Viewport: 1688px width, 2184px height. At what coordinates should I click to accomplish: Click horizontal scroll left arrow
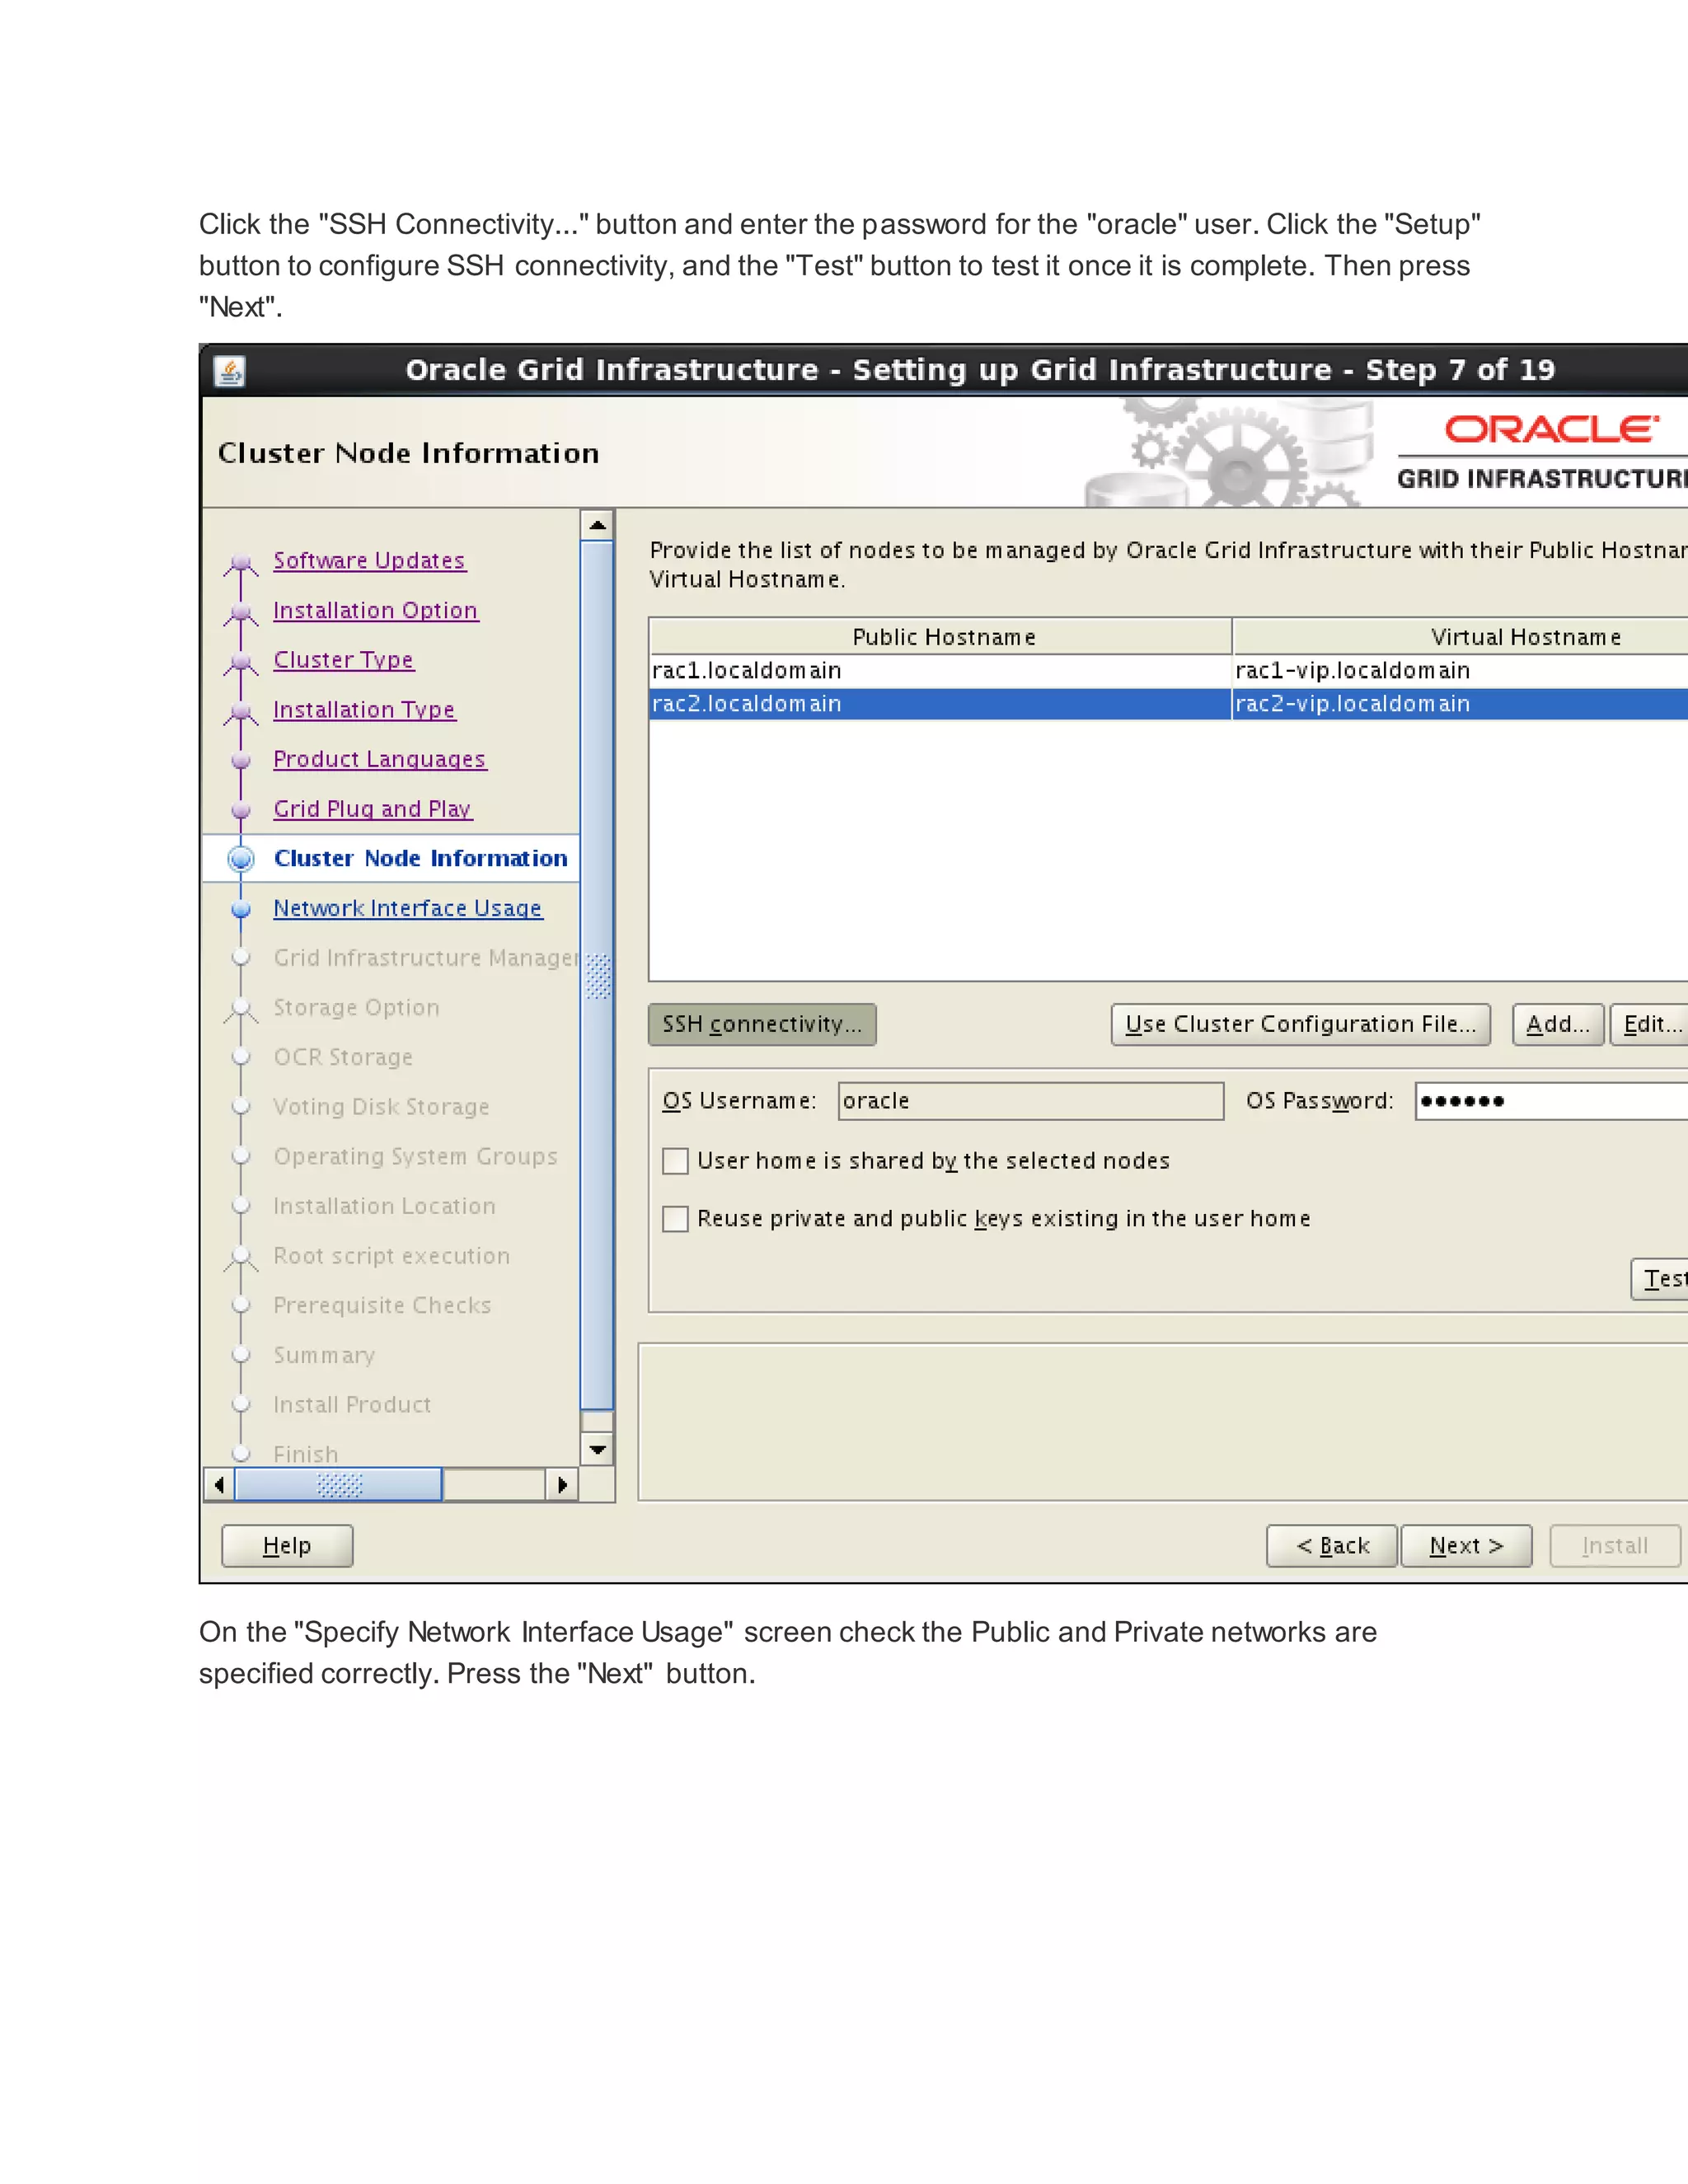pyautogui.click(x=219, y=1484)
